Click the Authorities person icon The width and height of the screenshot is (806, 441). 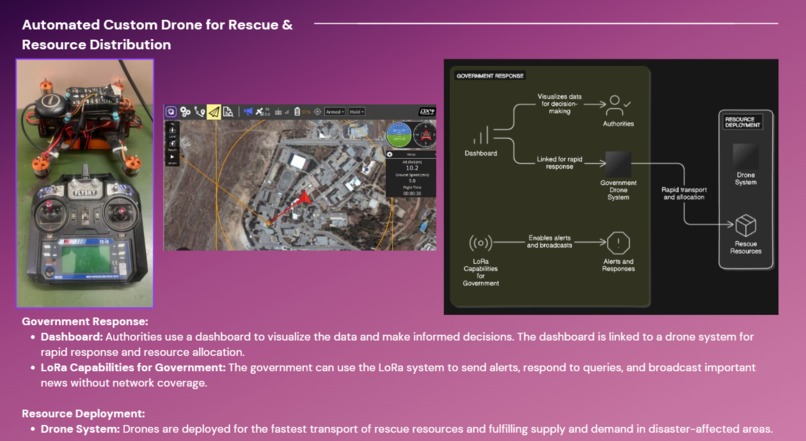[617, 106]
